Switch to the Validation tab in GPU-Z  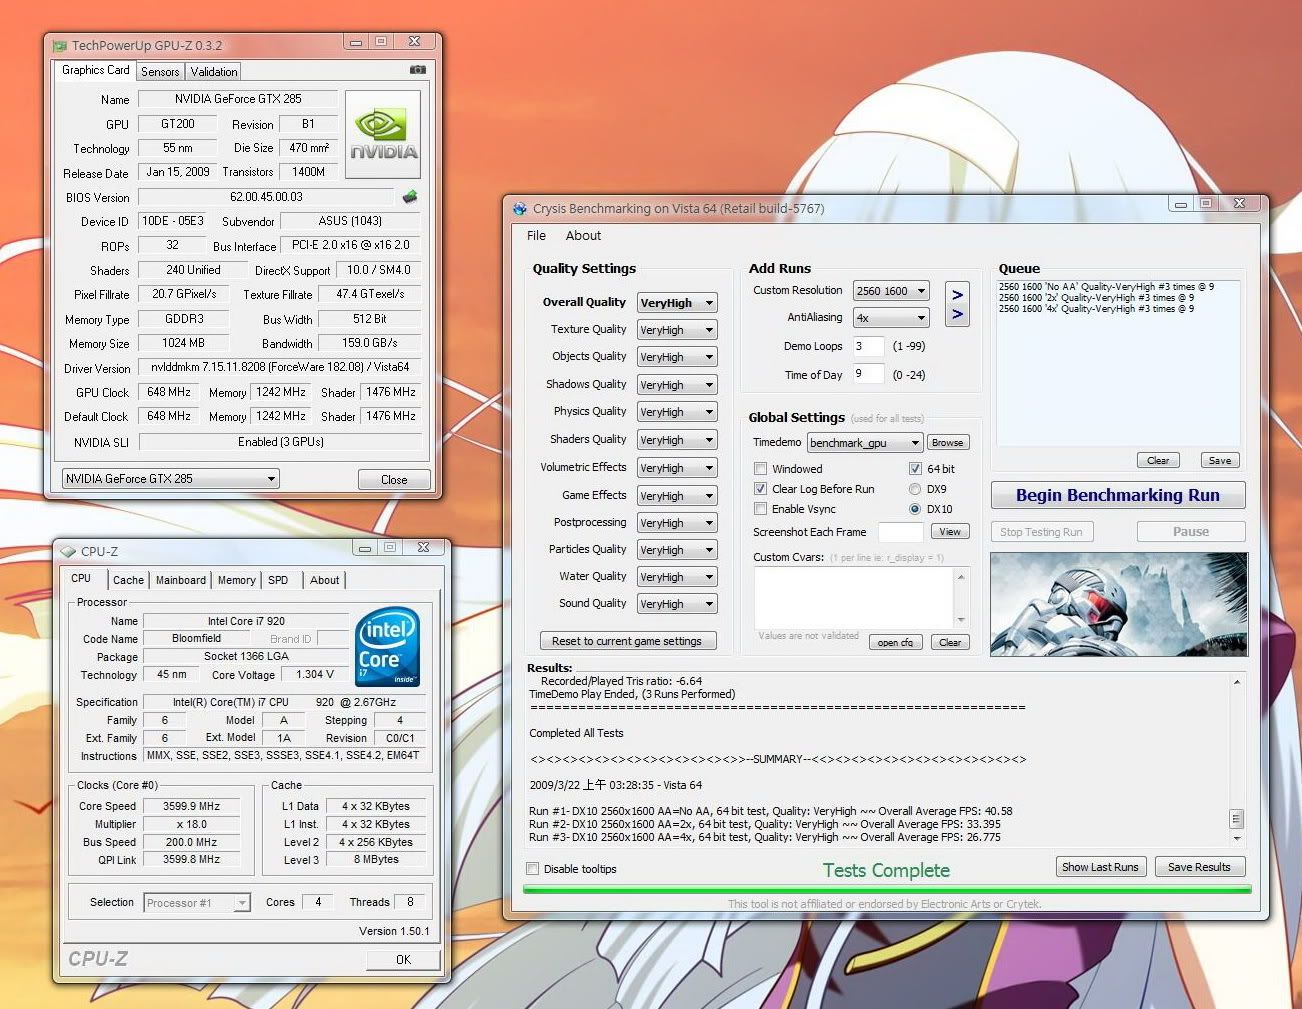[214, 72]
